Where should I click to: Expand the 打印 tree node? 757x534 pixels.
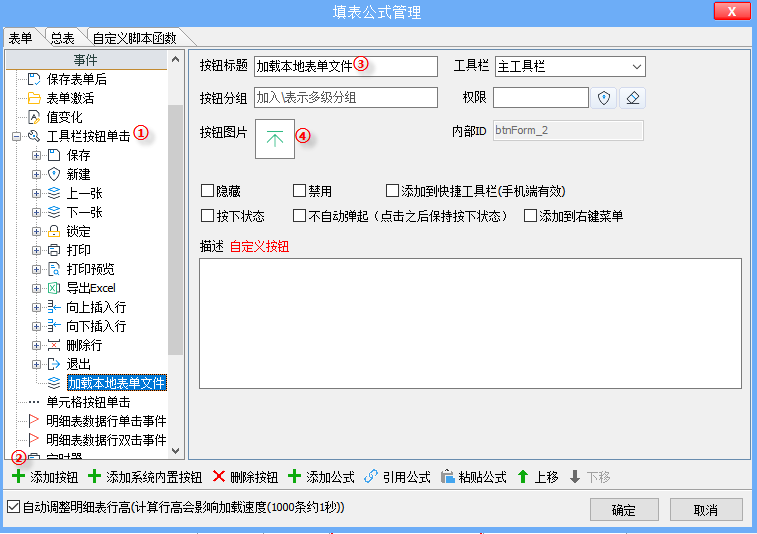[36, 251]
